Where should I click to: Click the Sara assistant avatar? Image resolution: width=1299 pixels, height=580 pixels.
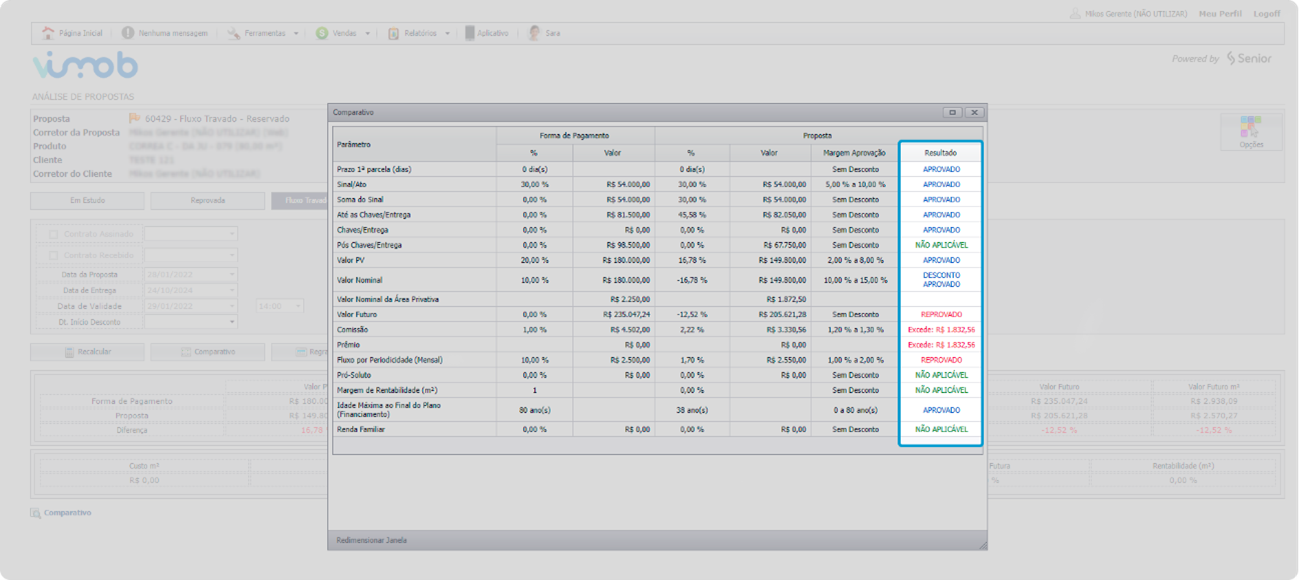click(x=534, y=33)
